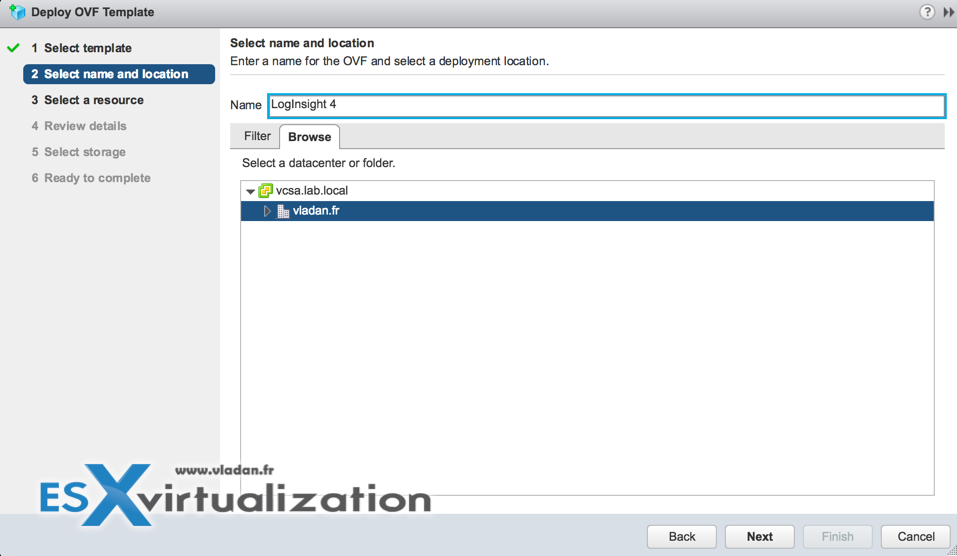Select the vcsa.lab.local tree item

[x=311, y=190]
